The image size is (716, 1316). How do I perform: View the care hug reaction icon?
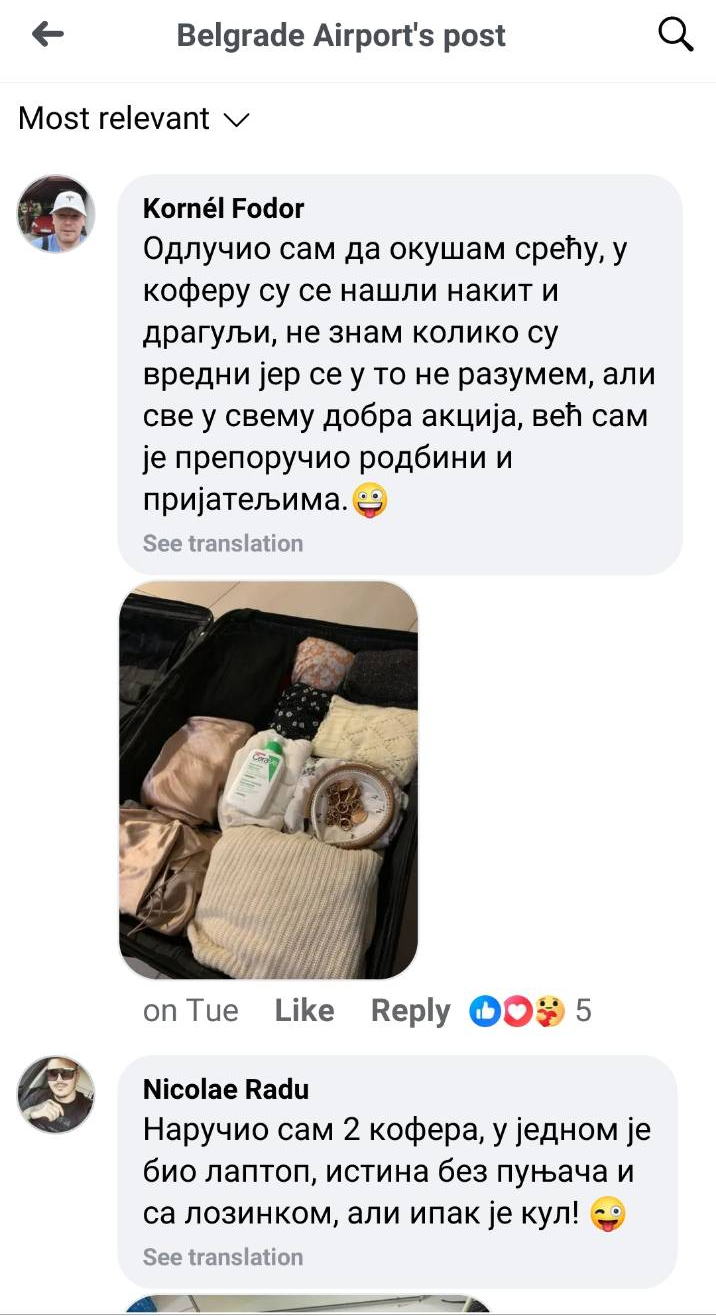549,1011
